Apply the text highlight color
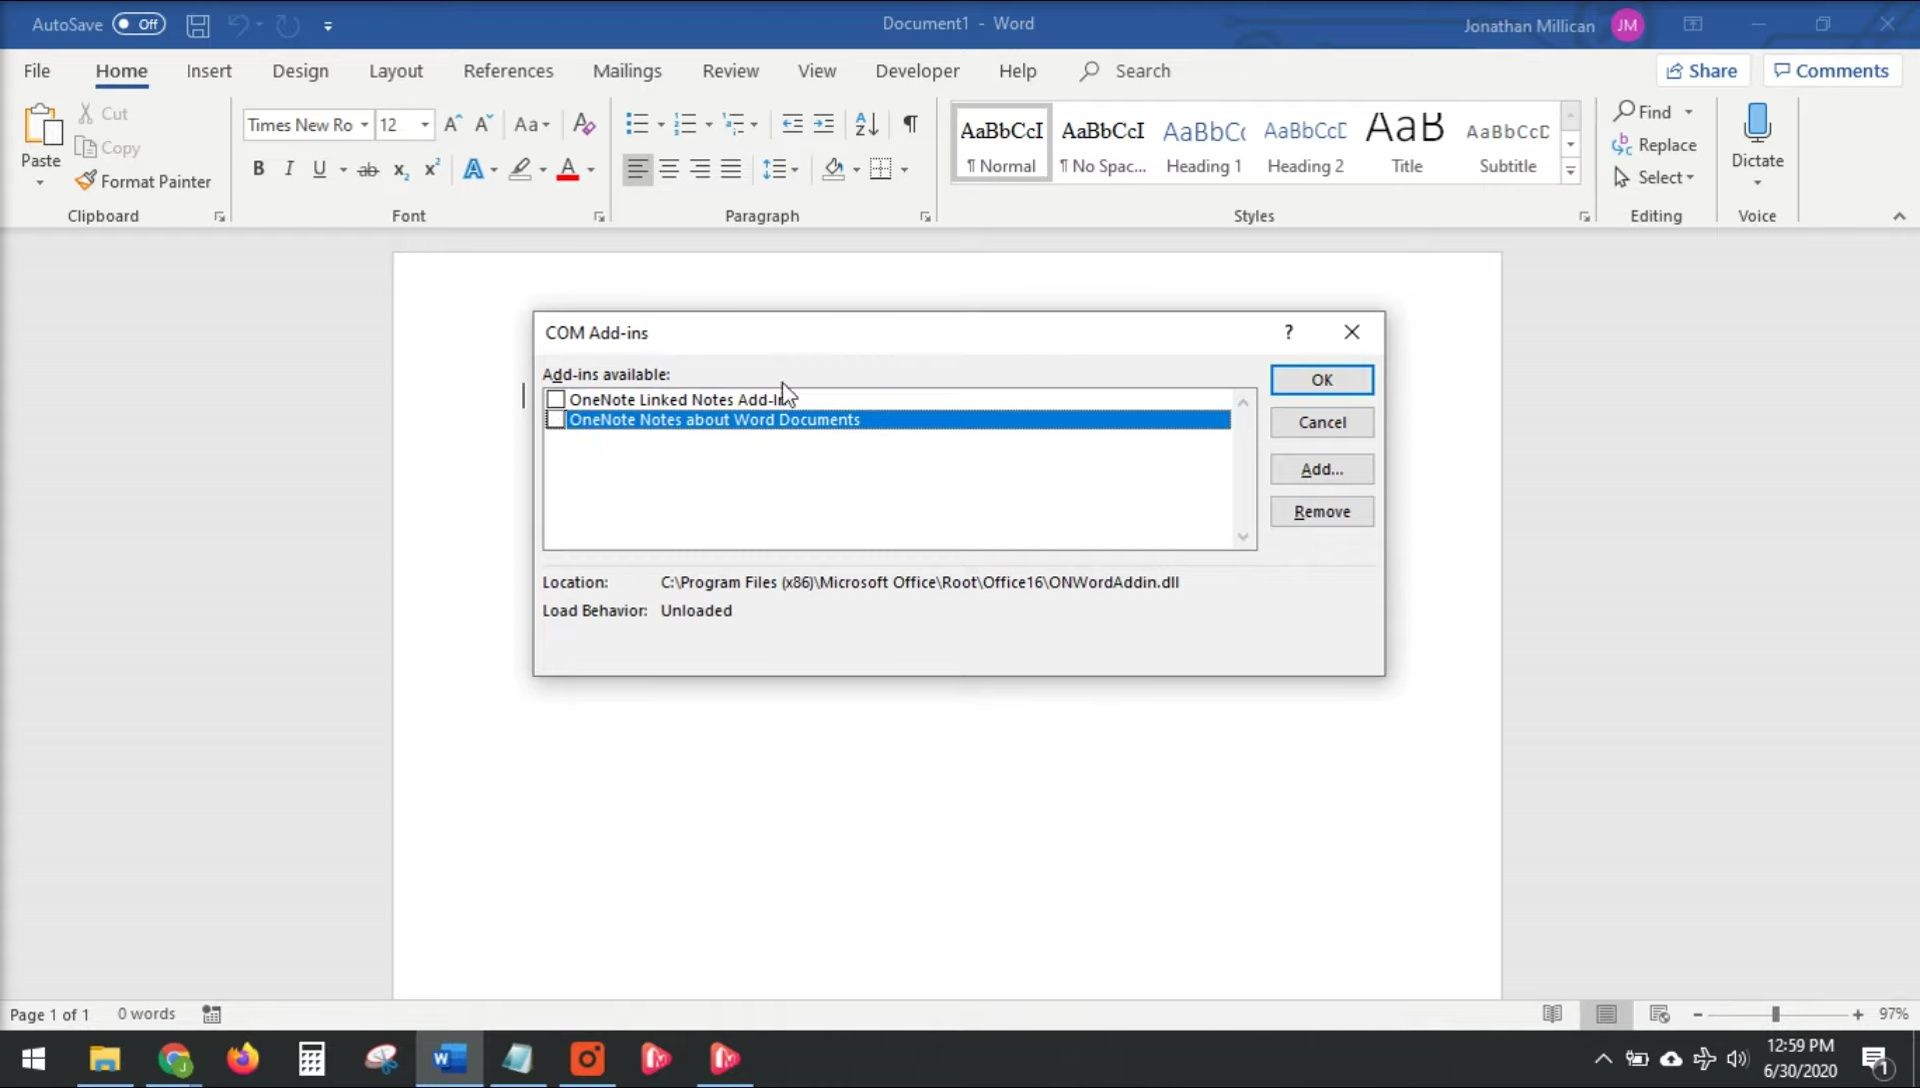The width and height of the screenshot is (1920, 1088). (520, 169)
